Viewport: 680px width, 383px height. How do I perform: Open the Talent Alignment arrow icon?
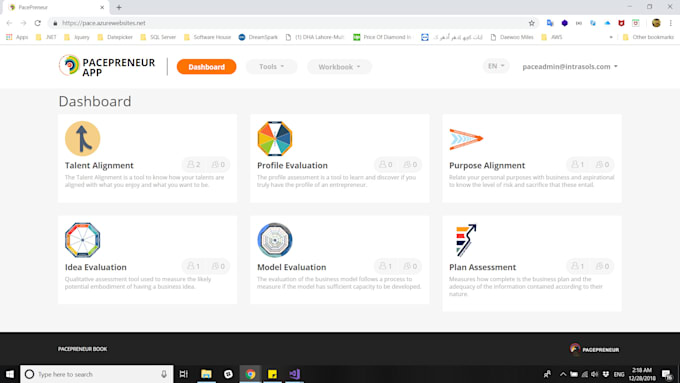[x=82, y=138]
